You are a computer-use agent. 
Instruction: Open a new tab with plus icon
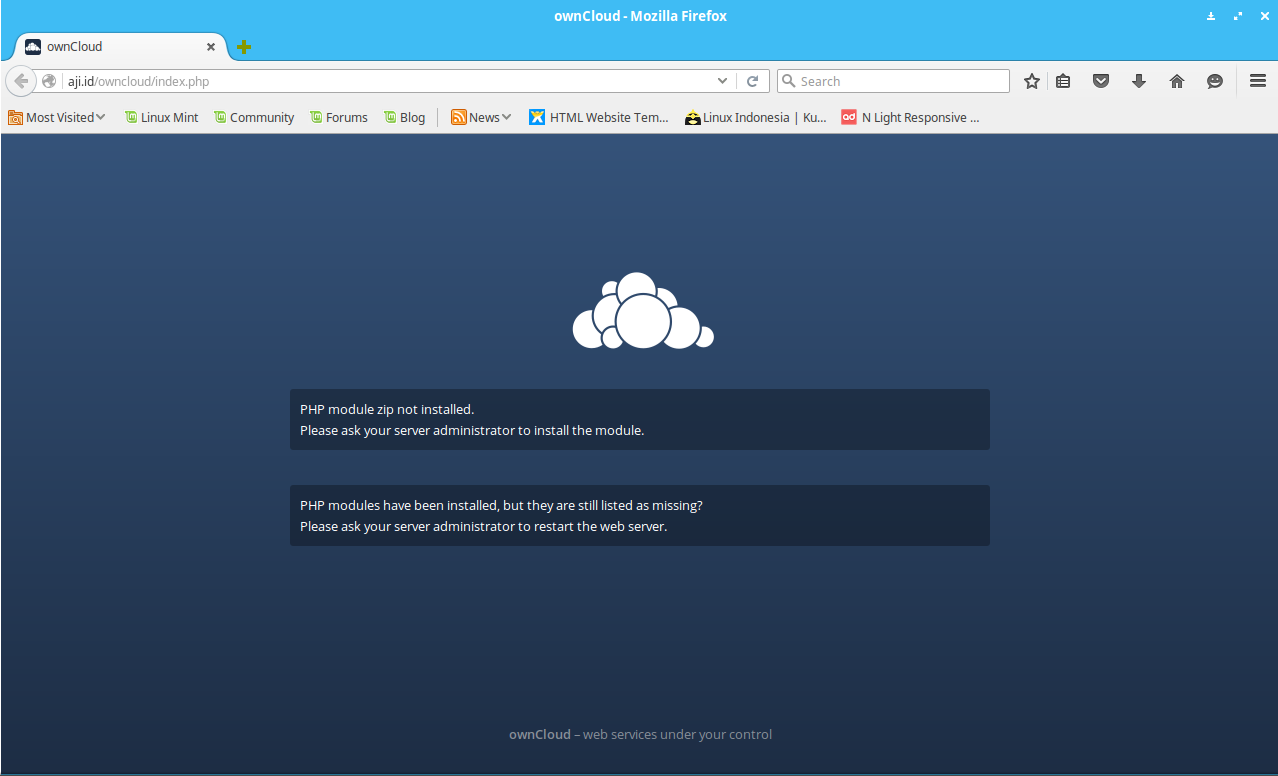tap(244, 47)
